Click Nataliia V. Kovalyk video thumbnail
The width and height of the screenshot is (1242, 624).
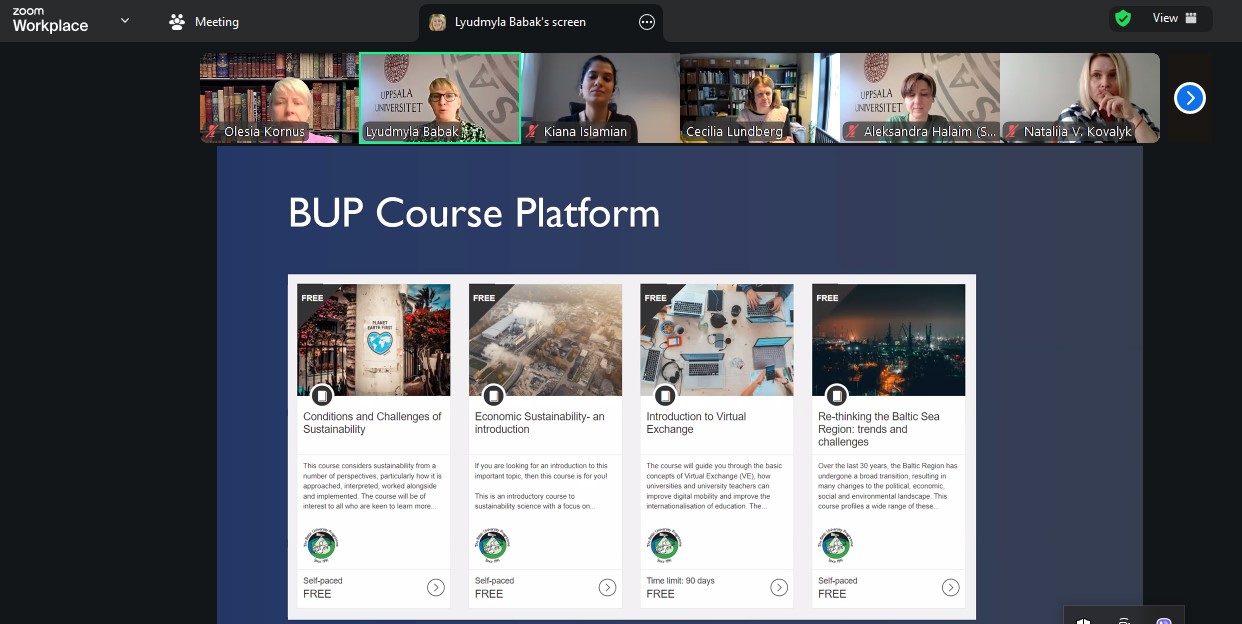coord(1080,98)
